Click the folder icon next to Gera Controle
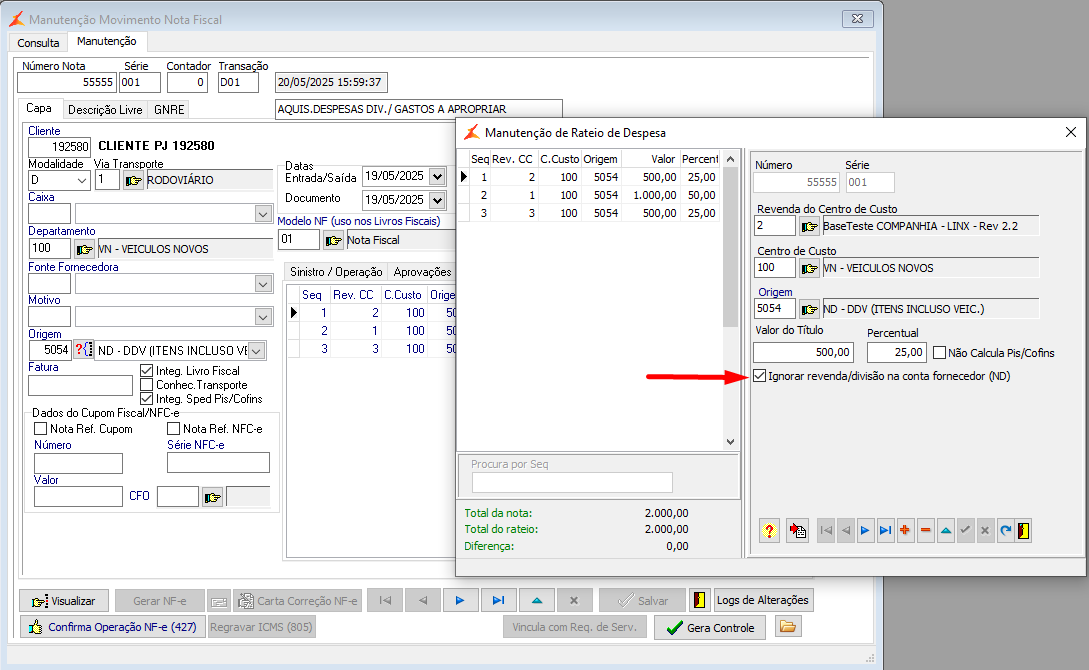The width and height of the screenshot is (1089, 670). [x=788, y=627]
